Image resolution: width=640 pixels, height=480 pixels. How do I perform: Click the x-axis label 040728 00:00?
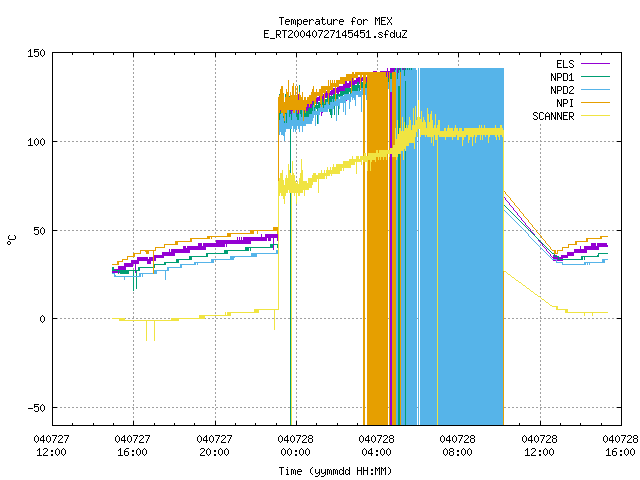[x=296, y=446]
